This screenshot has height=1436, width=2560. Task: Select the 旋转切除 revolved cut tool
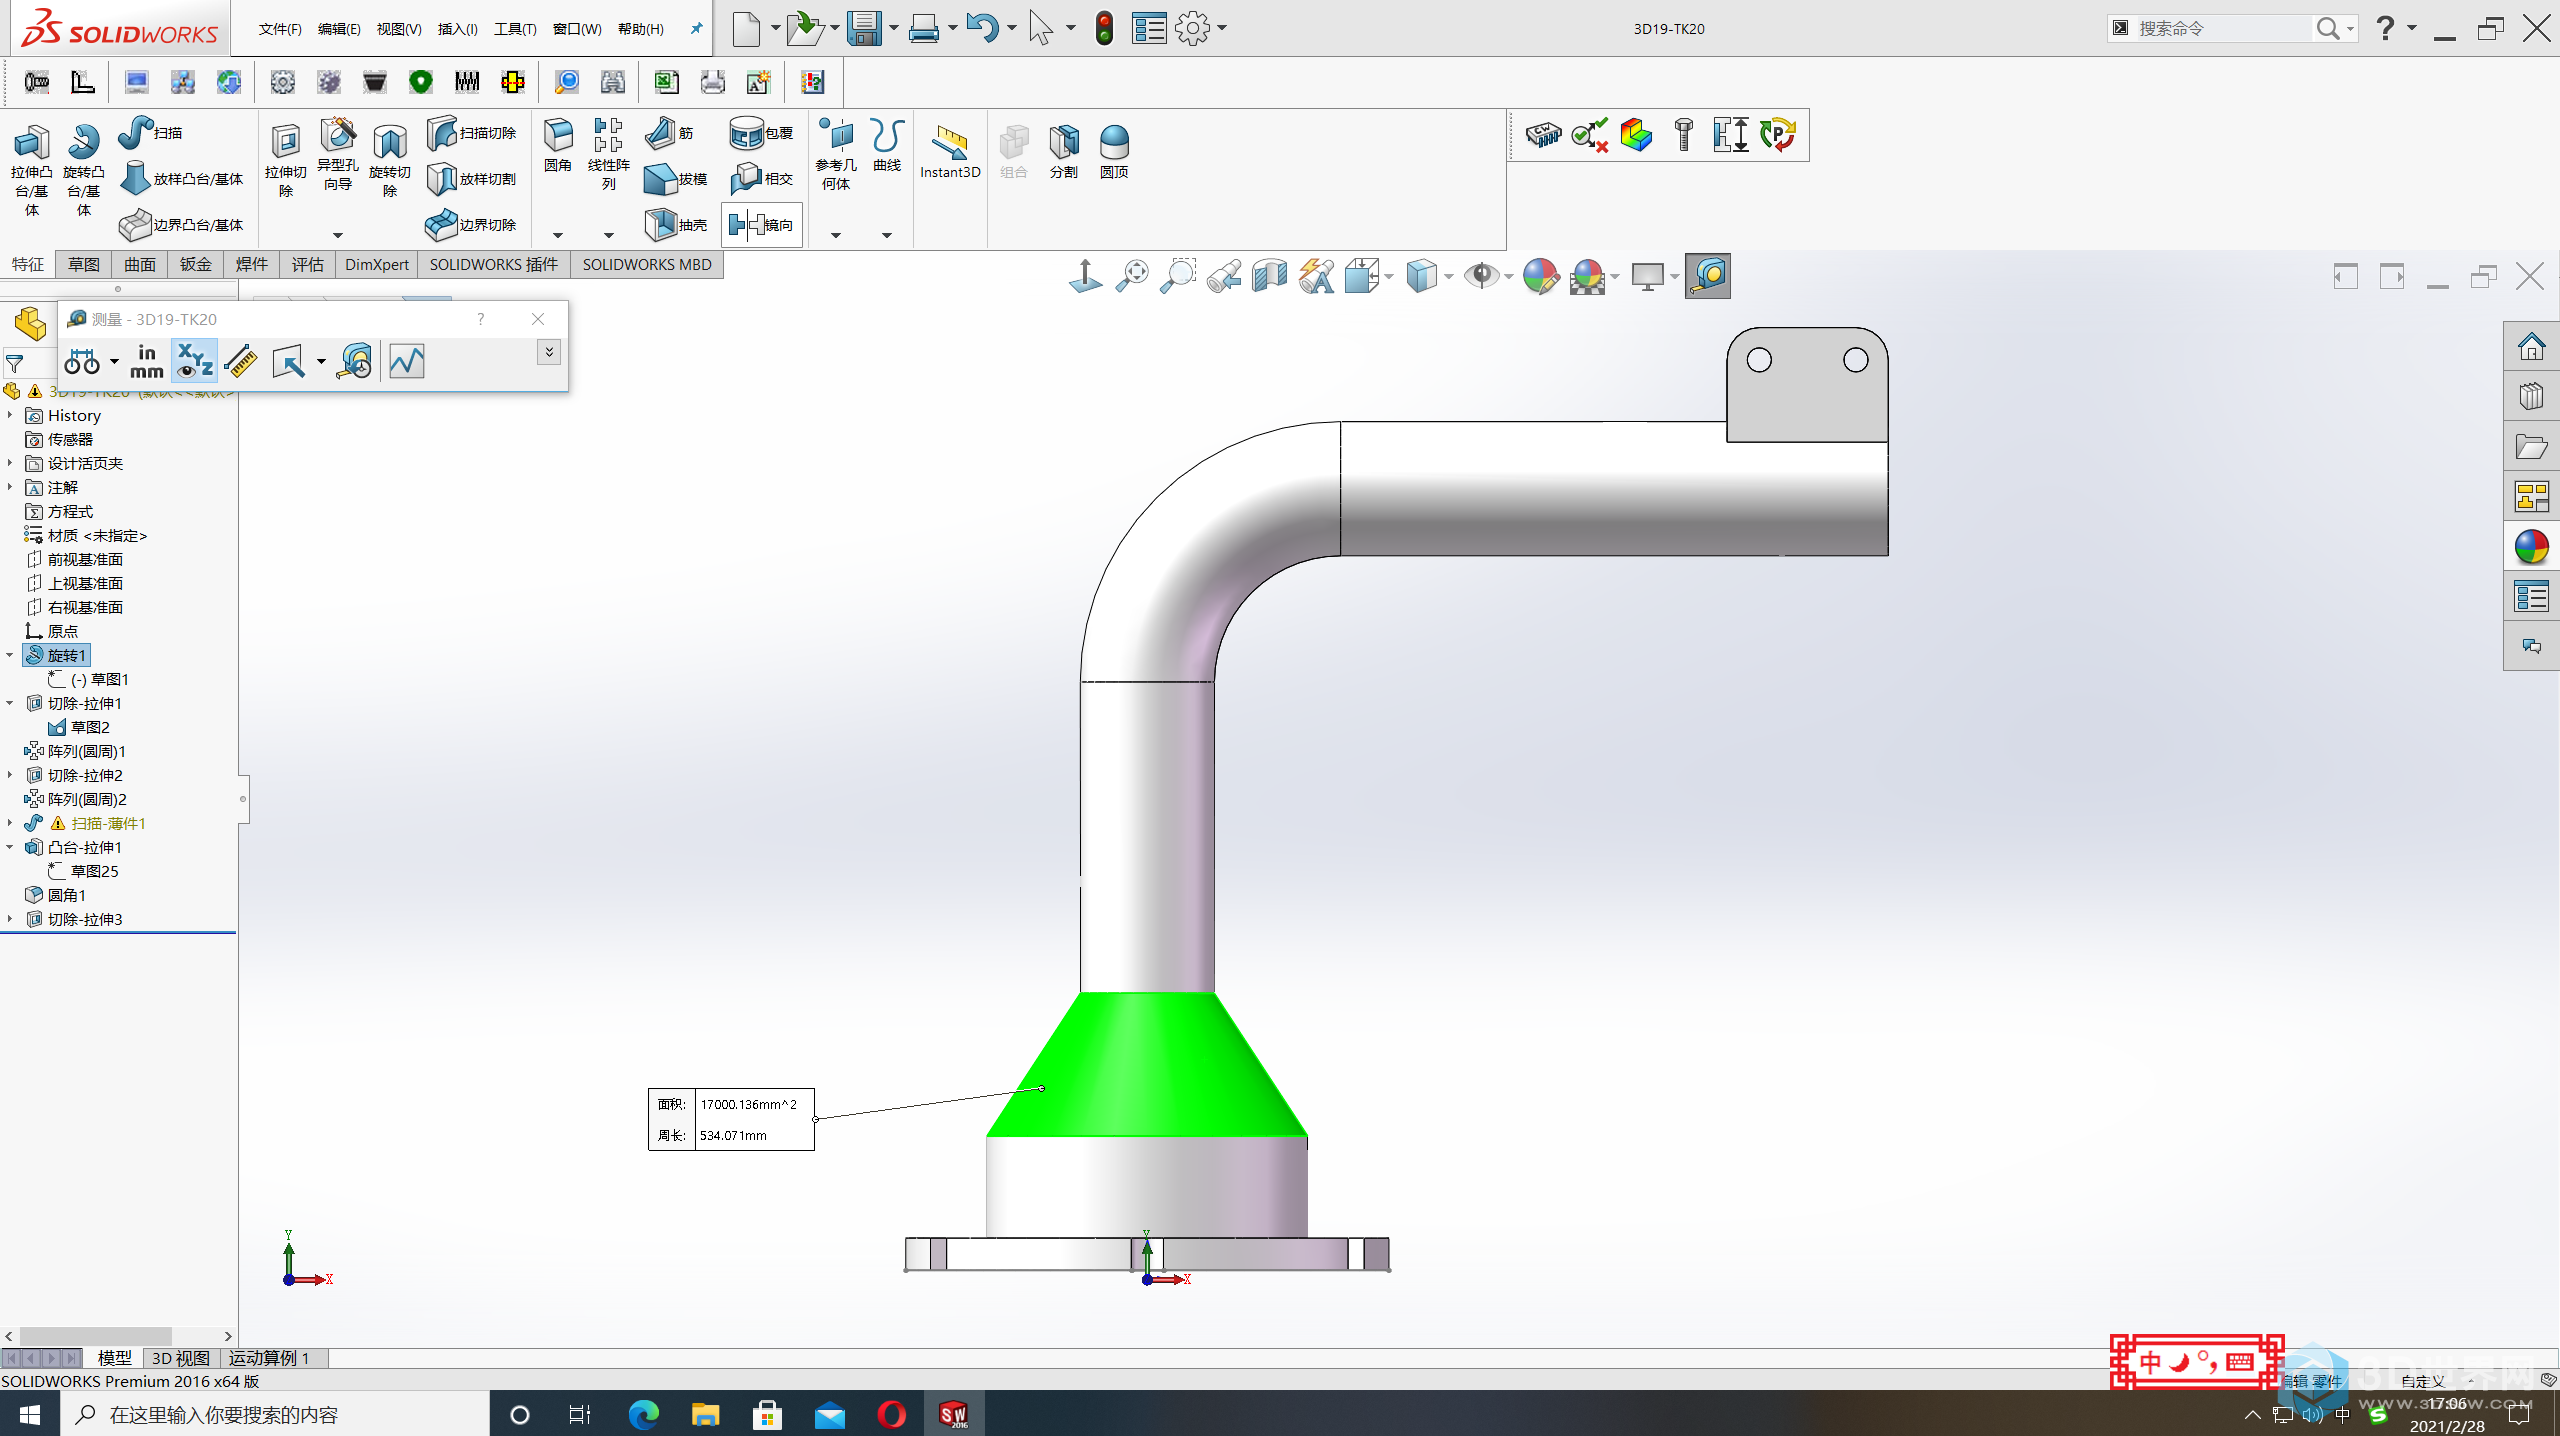tap(390, 160)
